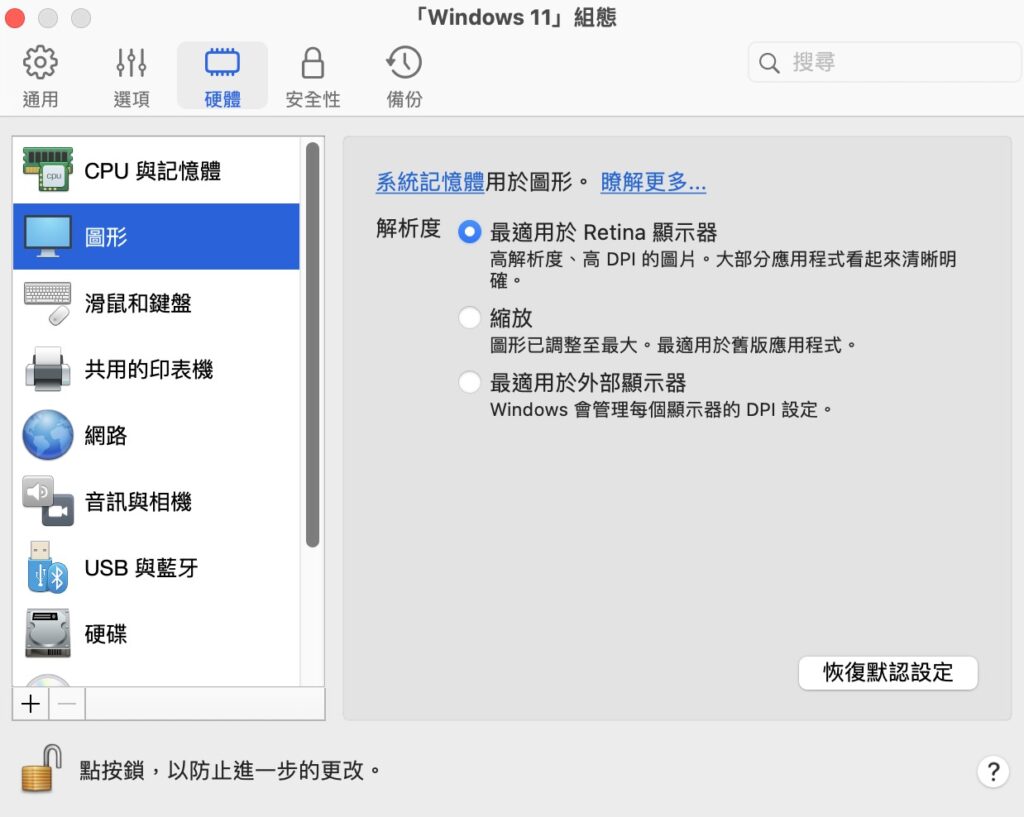
Task: Click the USB and Bluetooth icon
Action: tap(48, 567)
